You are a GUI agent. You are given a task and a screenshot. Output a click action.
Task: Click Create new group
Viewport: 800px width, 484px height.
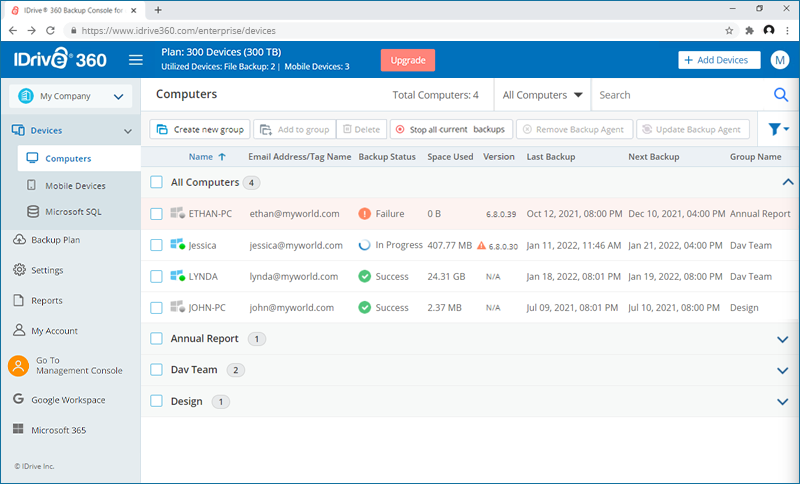[x=200, y=129]
